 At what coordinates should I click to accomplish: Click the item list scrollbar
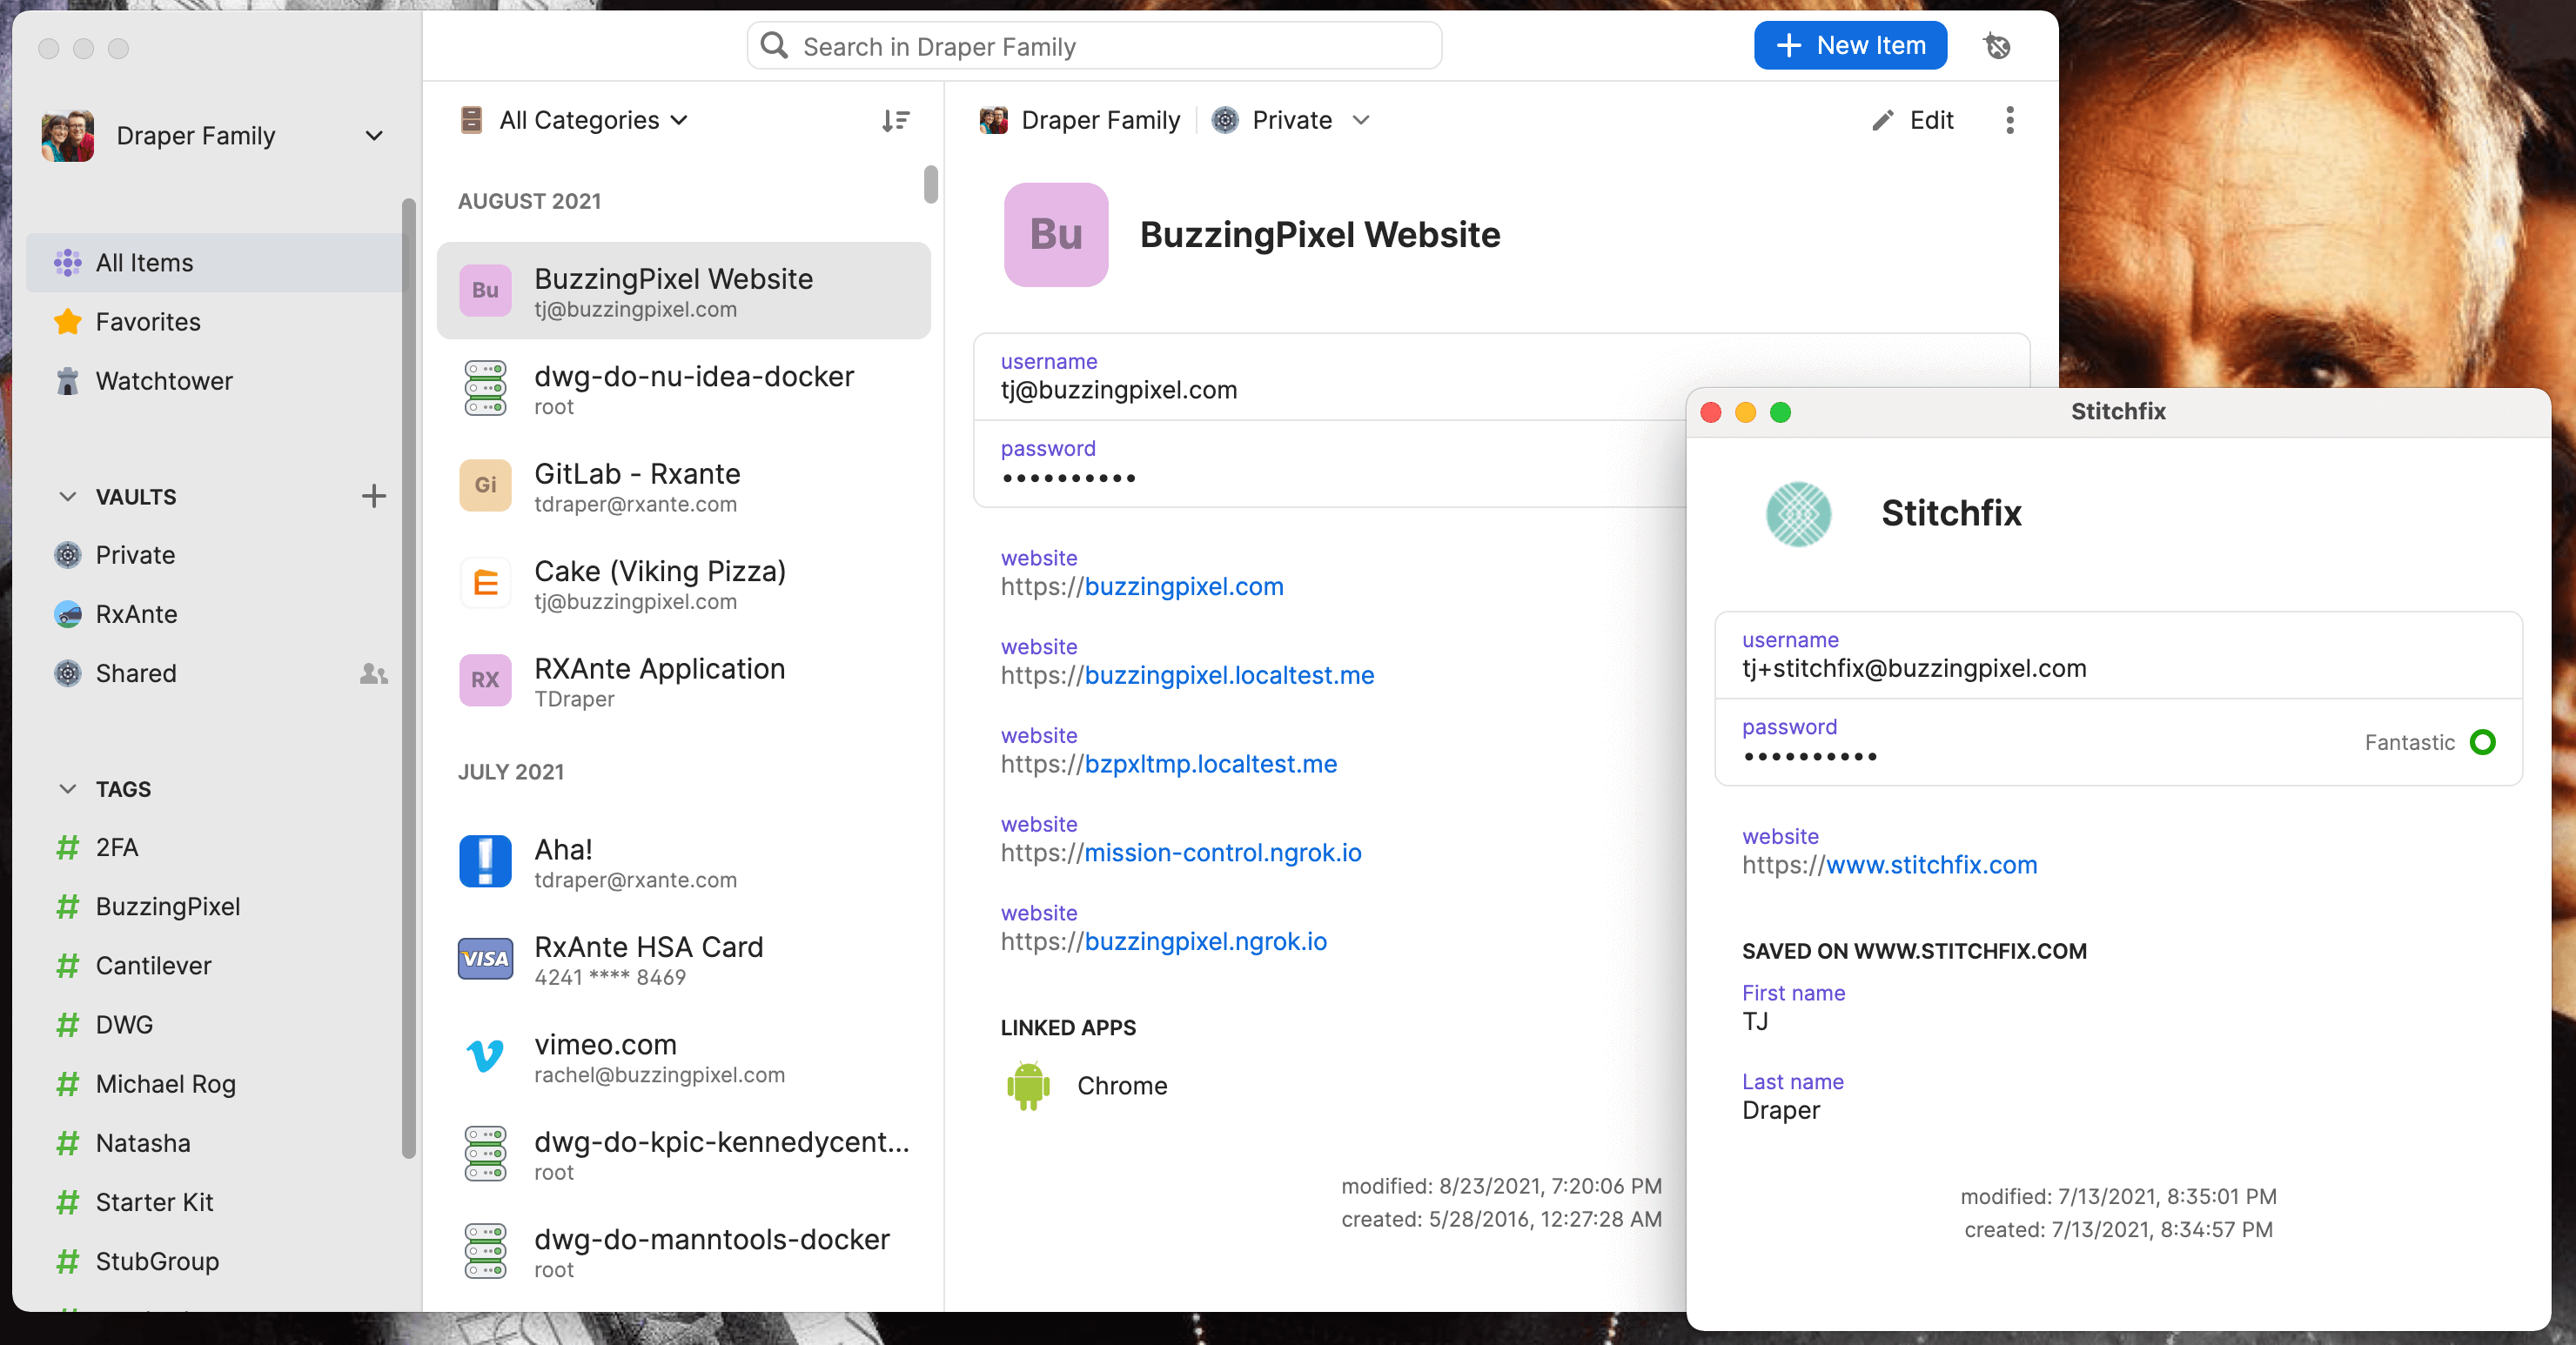pos(930,184)
